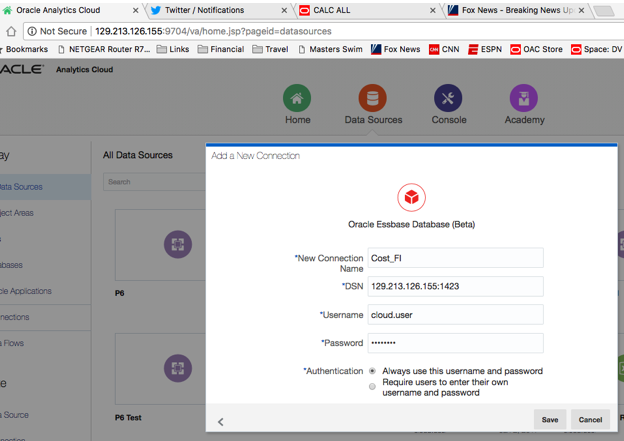Open the Travel bookmarks folder
The height and width of the screenshot is (441, 624).
coord(270,49)
